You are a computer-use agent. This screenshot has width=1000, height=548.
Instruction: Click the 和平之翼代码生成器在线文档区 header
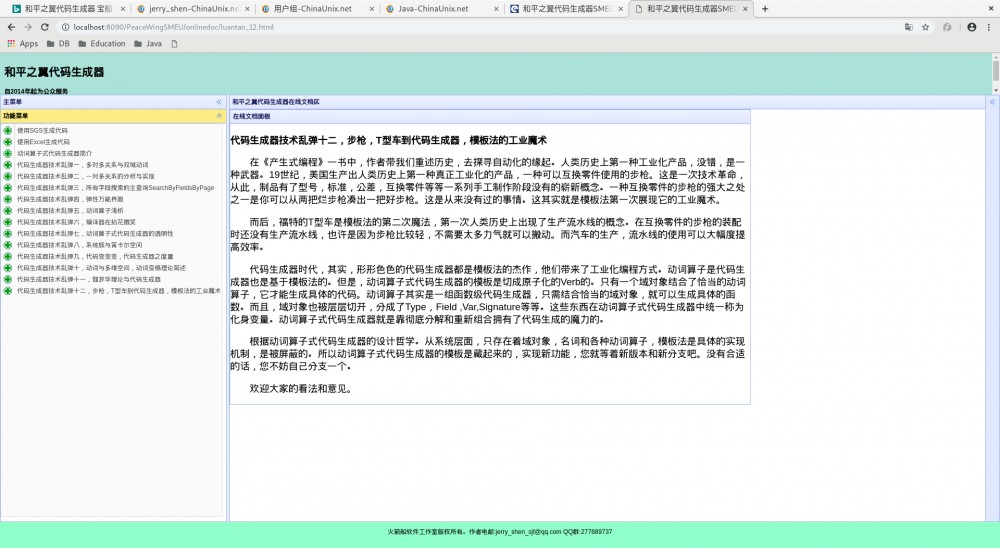click(607, 102)
